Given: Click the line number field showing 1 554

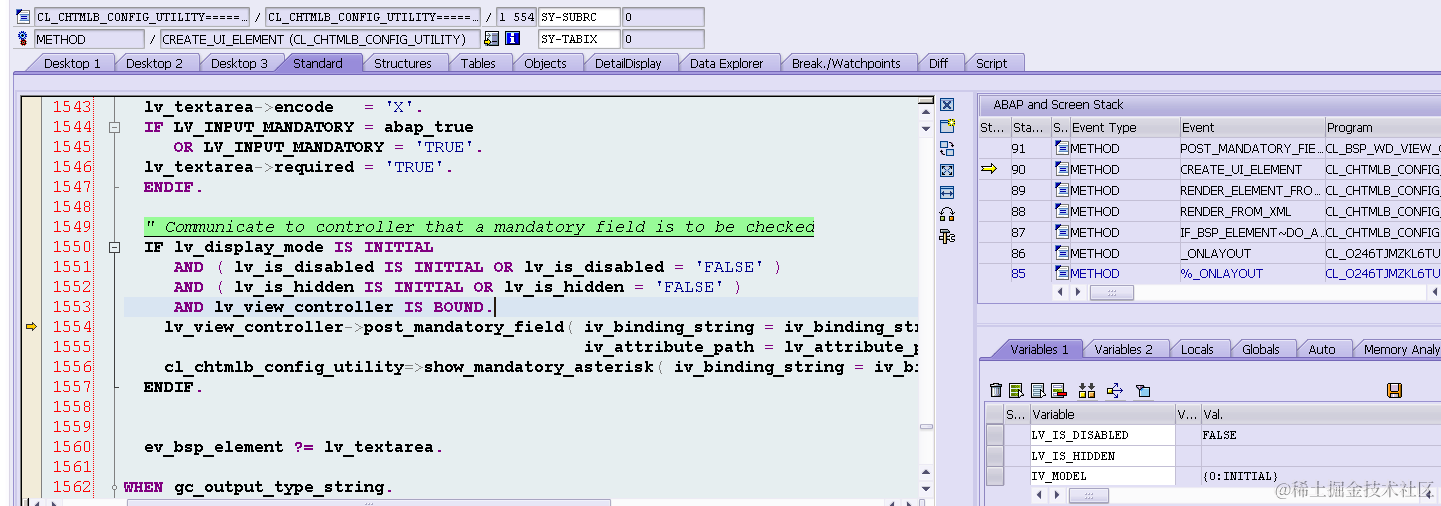Looking at the screenshot, I should (515, 17).
